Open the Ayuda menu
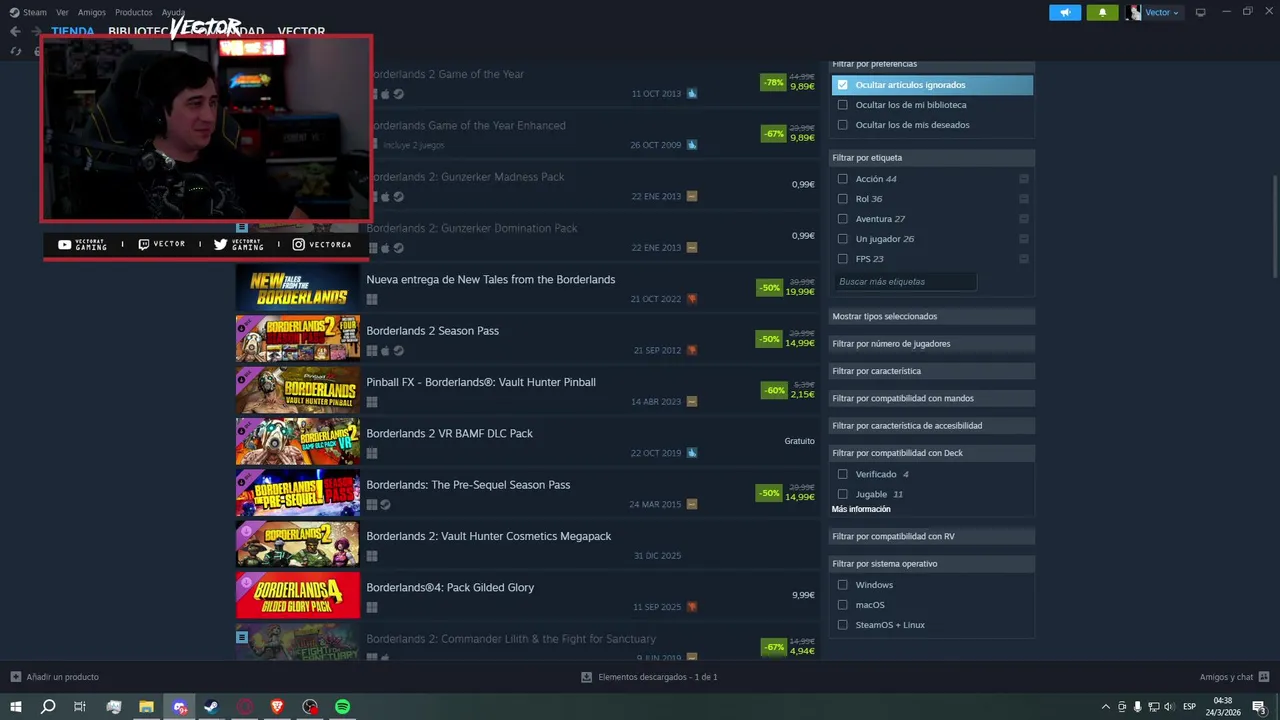This screenshot has width=1280, height=720. (x=174, y=12)
